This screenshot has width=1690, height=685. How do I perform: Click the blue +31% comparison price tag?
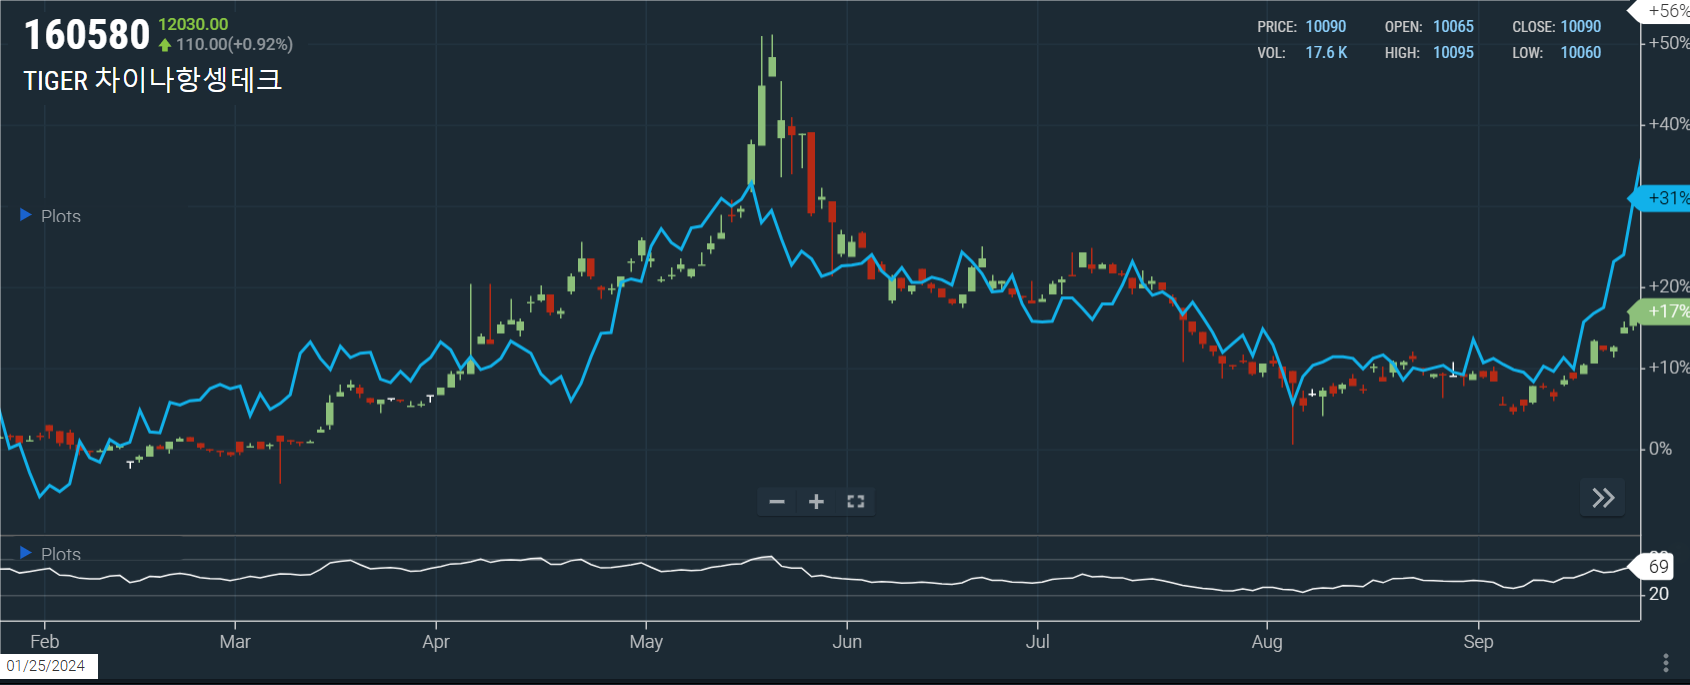[1663, 198]
